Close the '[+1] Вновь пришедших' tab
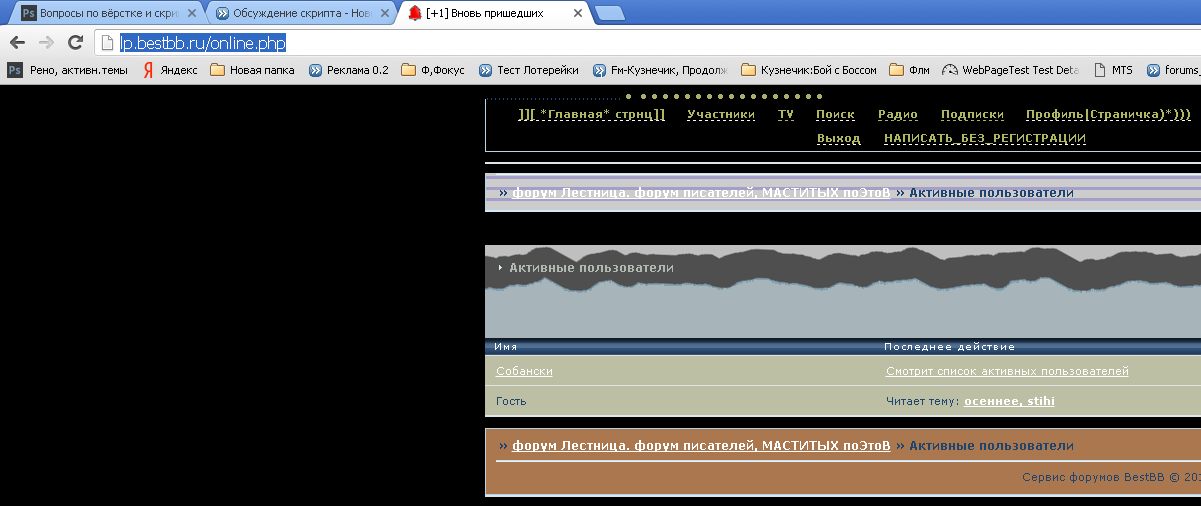This screenshot has height=506, width=1201. tap(578, 14)
